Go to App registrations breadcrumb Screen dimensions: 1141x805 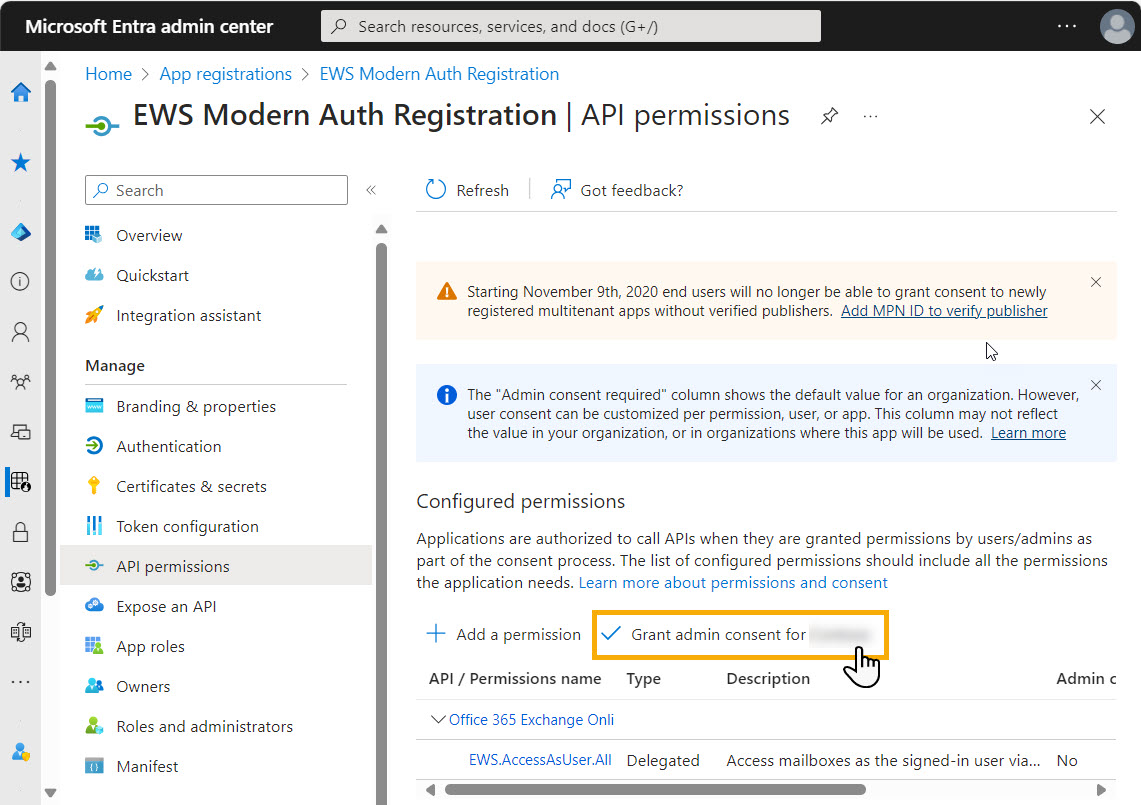[226, 74]
